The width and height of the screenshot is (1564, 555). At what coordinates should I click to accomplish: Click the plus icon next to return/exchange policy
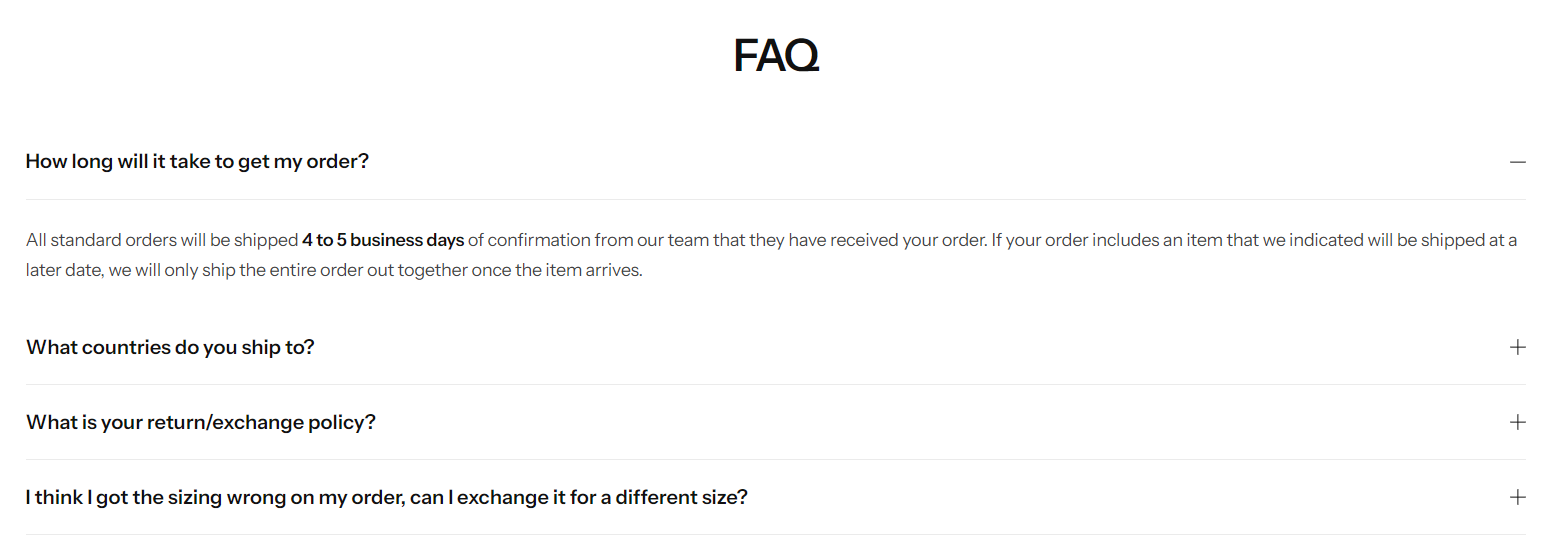pyautogui.click(x=1517, y=422)
